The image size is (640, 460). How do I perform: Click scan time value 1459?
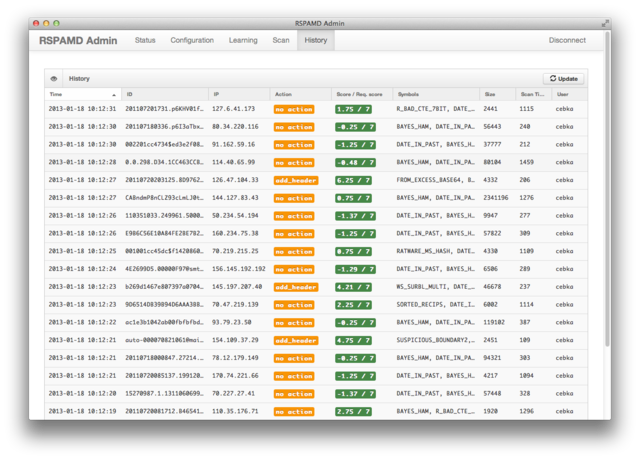(x=527, y=162)
